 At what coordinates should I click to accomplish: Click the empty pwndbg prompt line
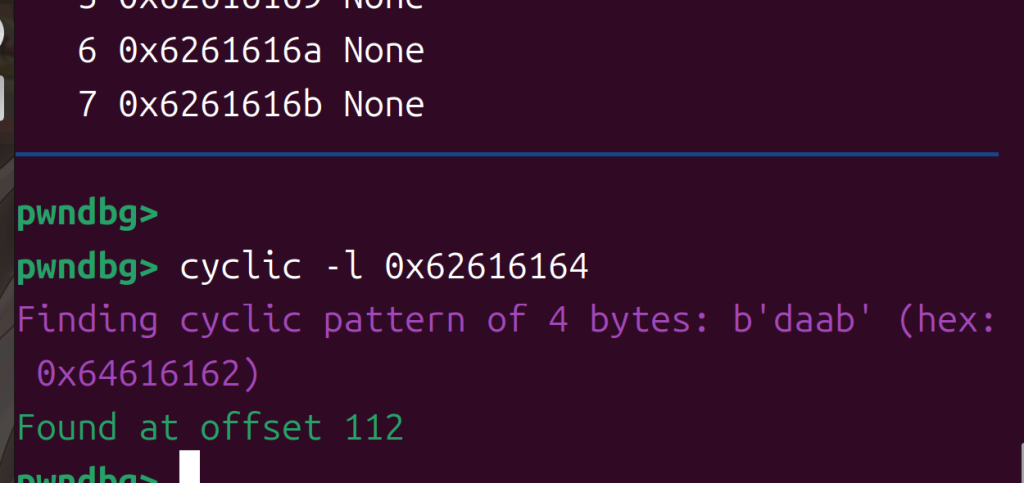coord(88,214)
